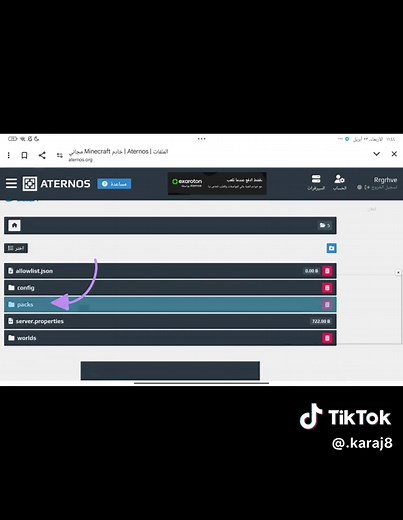Delete the packs folder with trash icon
The image size is (403, 520).
[327, 304]
